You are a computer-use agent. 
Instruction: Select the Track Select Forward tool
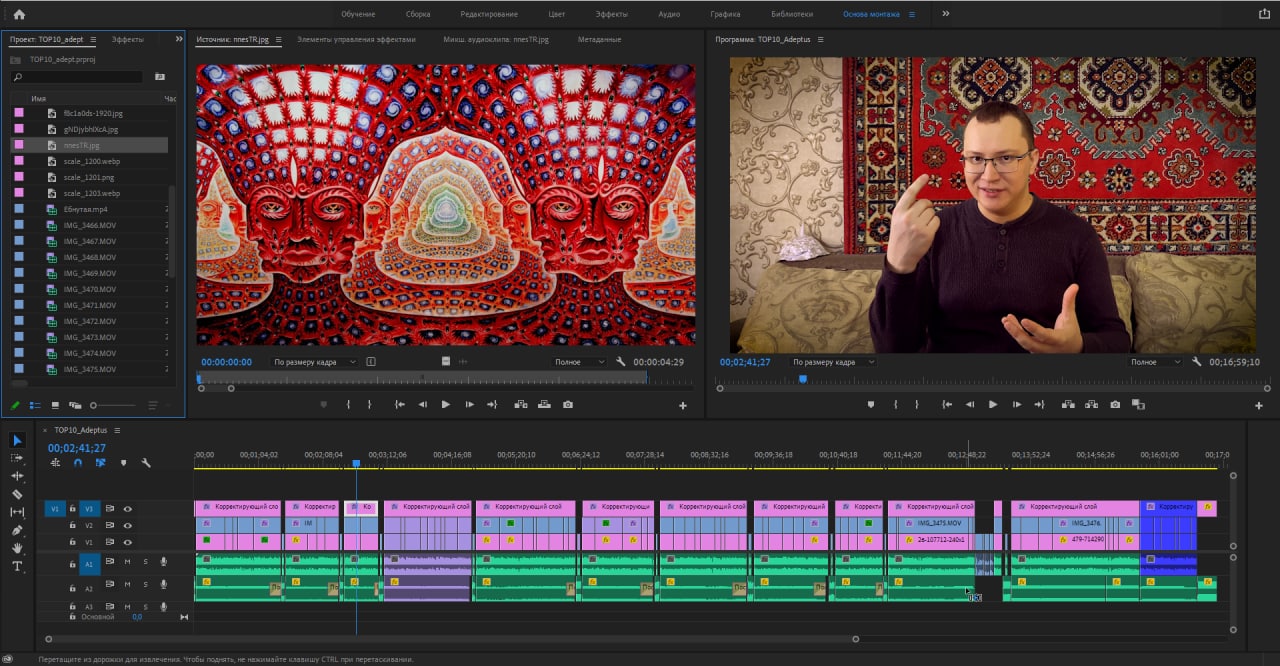[17, 458]
